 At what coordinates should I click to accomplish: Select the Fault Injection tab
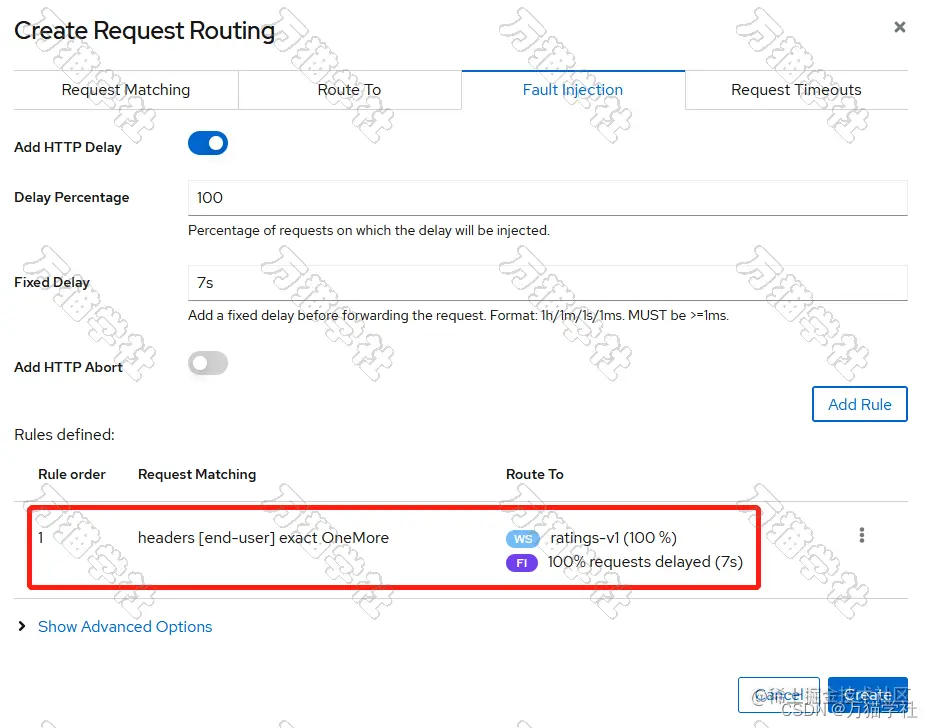pyautogui.click(x=573, y=90)
